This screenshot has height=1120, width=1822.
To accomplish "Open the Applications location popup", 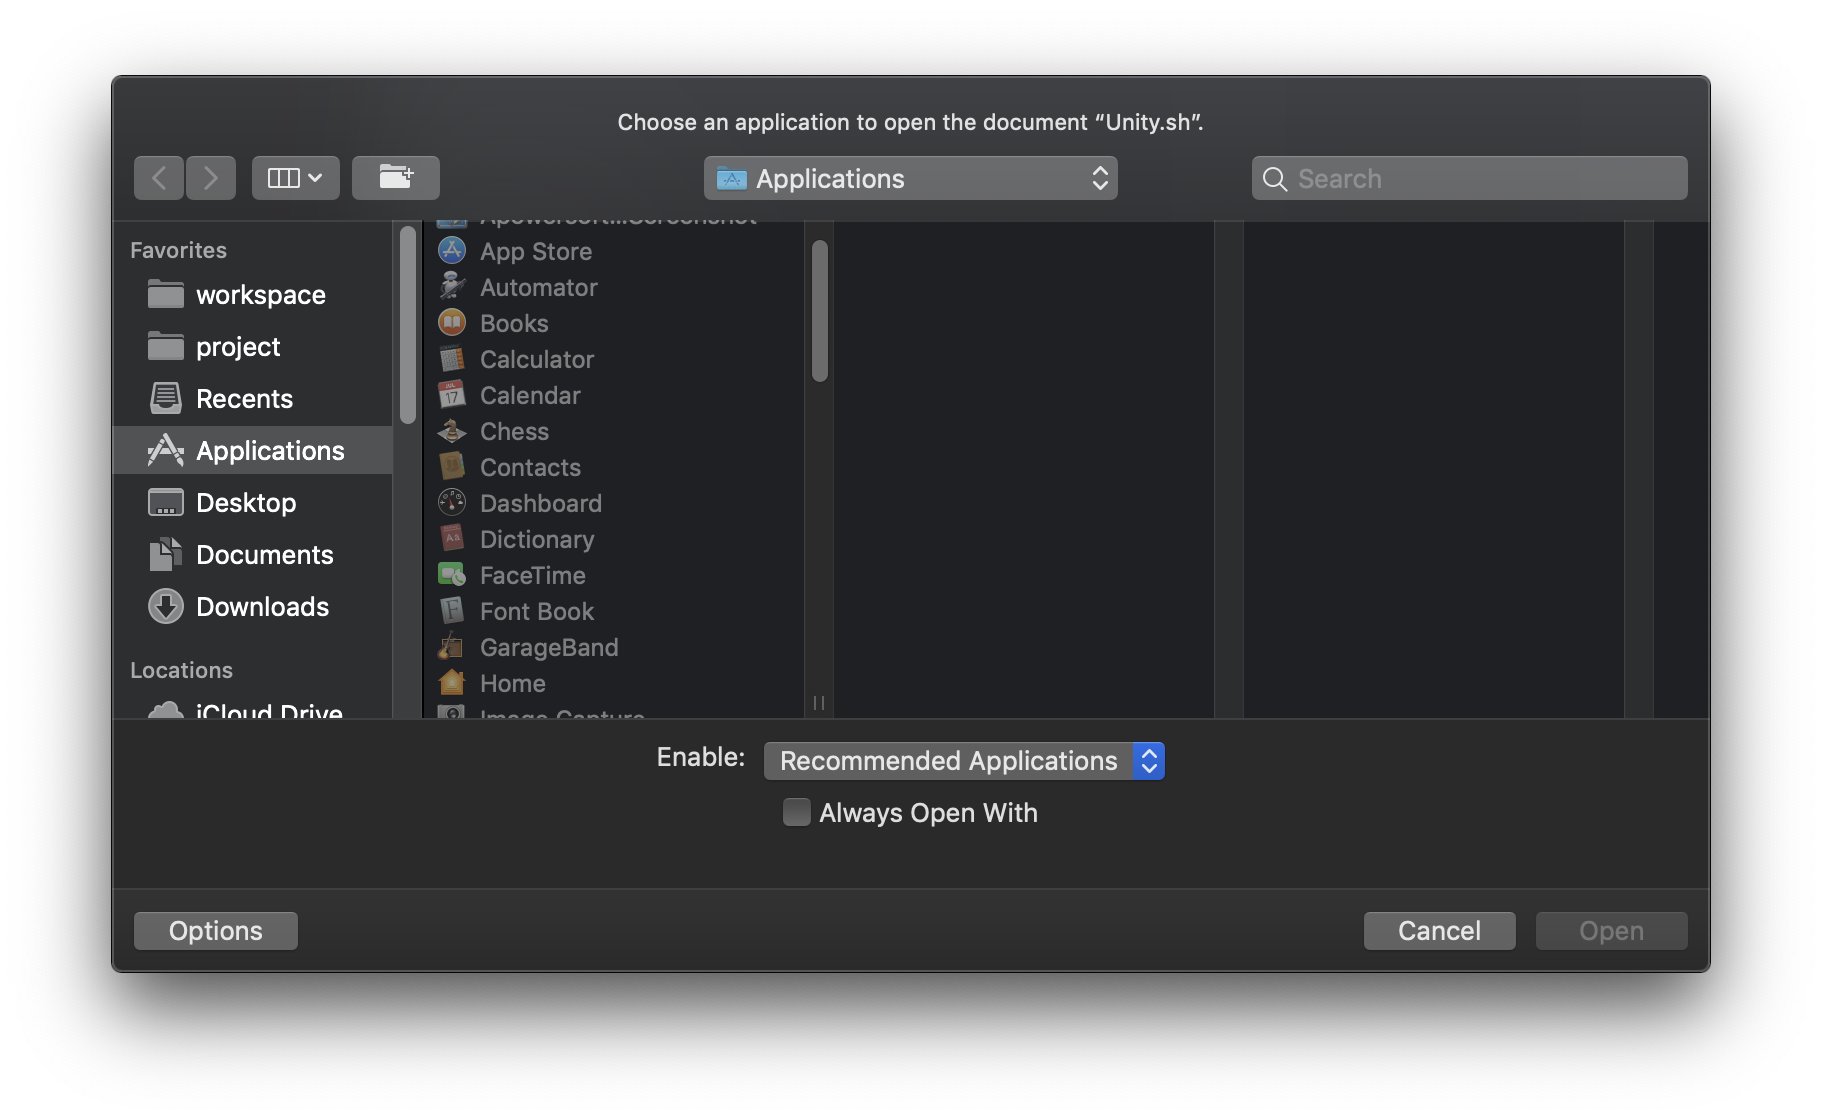I will pyautogui.click(x=911, y=178).
